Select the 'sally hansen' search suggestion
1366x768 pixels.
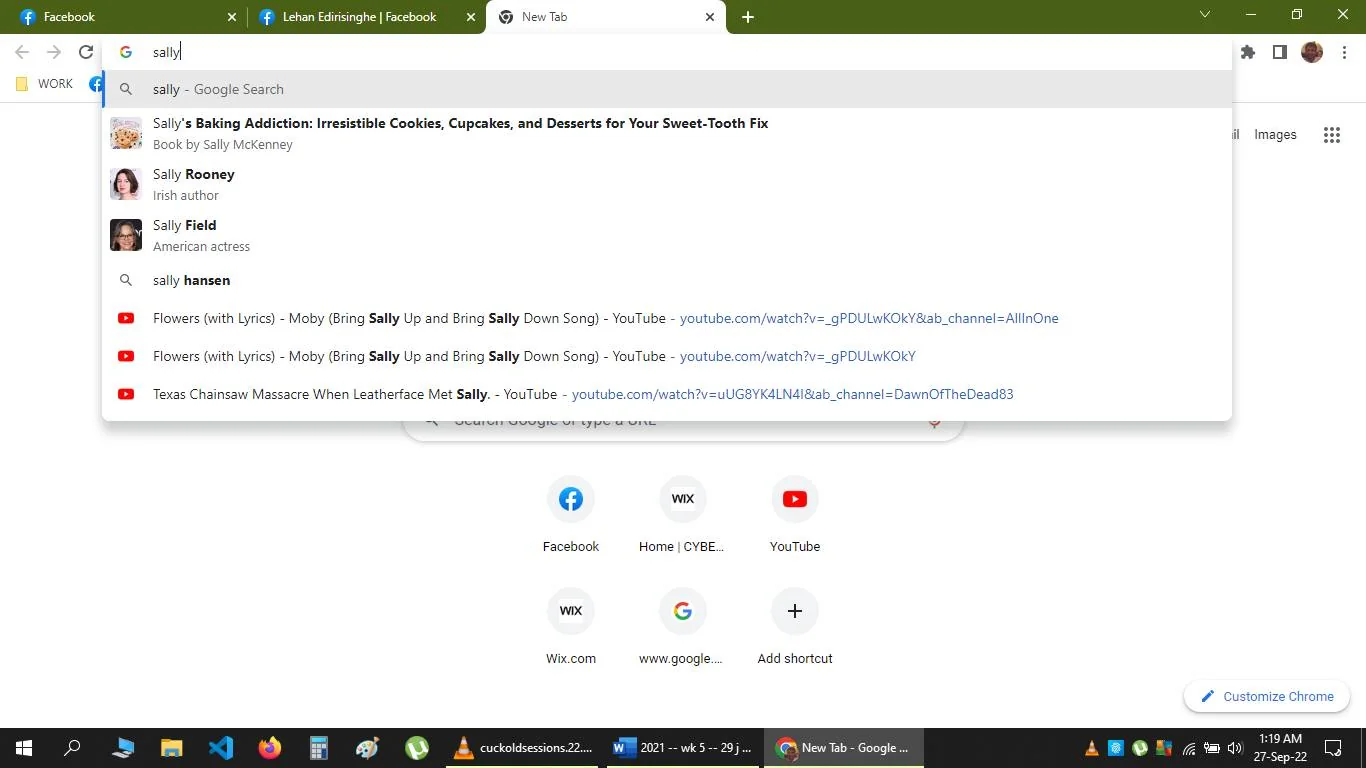point(667,280)
